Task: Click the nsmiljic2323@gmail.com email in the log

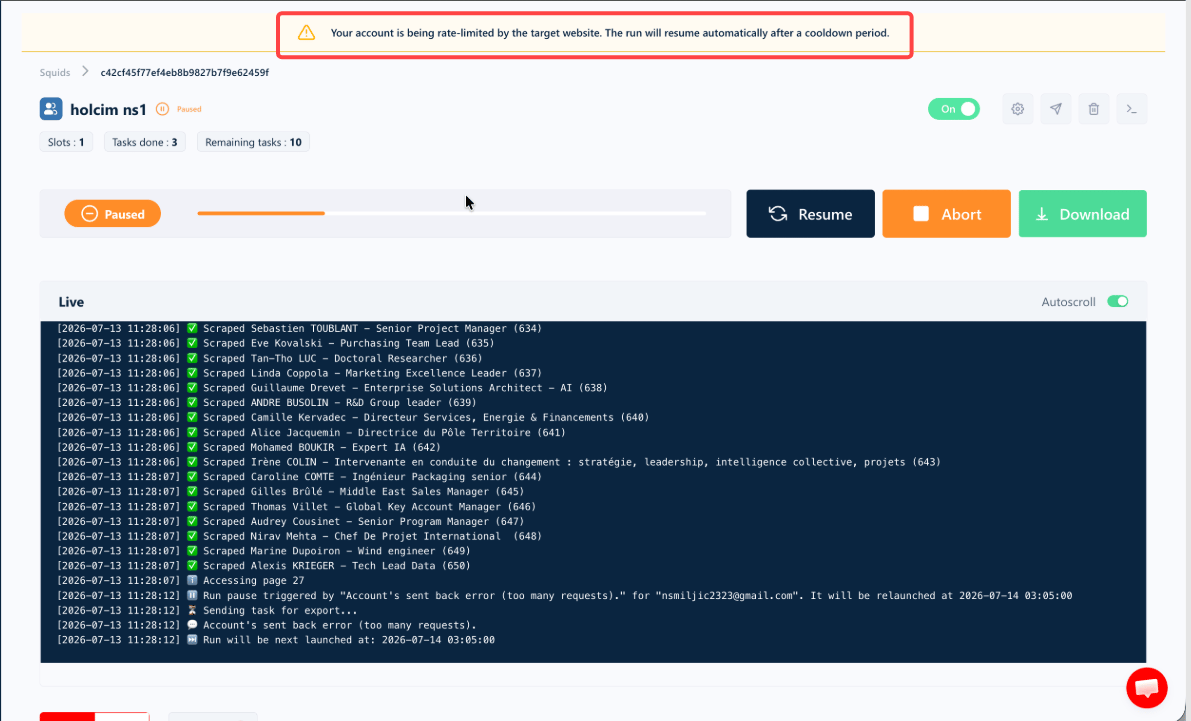Action: pyautogui.click(x=728, y=596)
